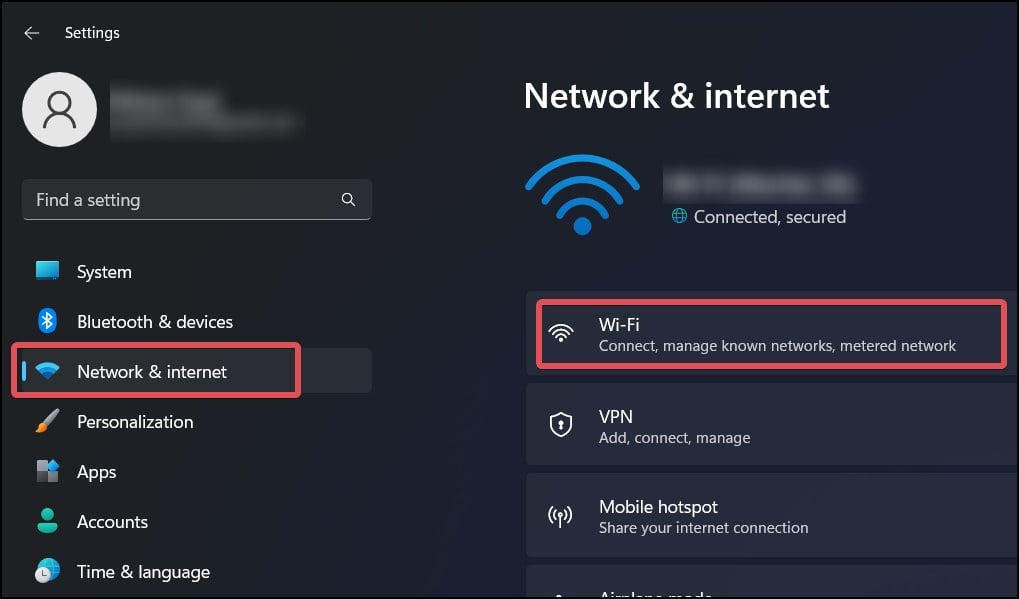This screenshot has width=1019, height=599.
Task: Open Wi-Fi settings card
Action: (770, 334)
